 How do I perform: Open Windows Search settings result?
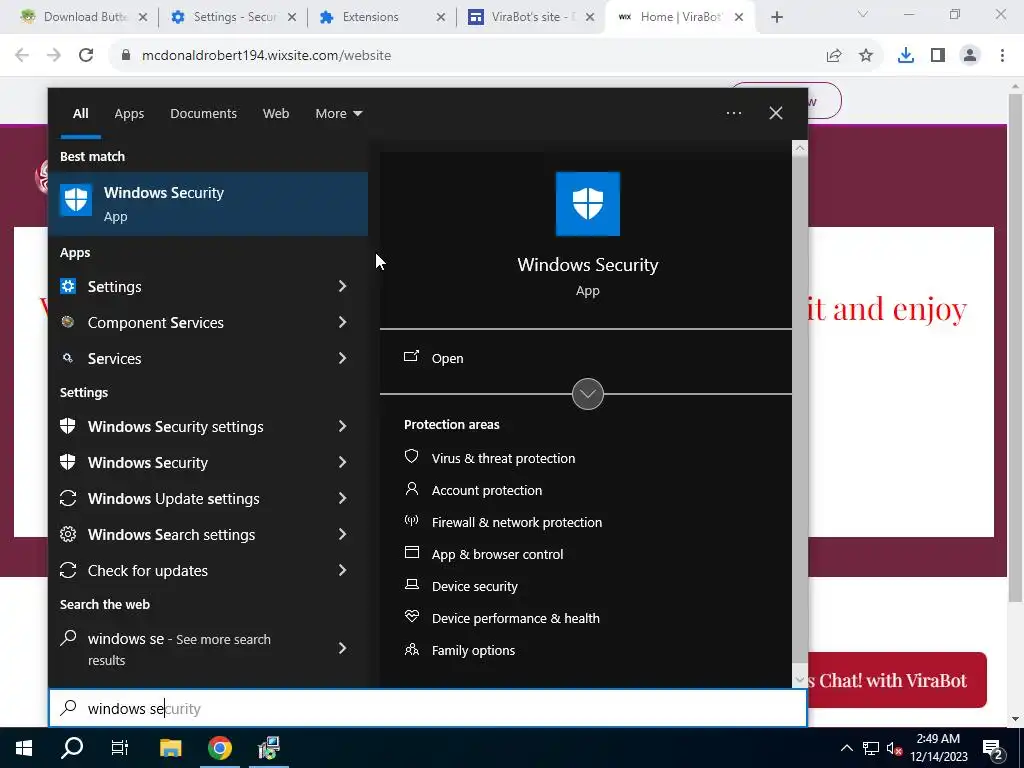(x=189, y=534)
